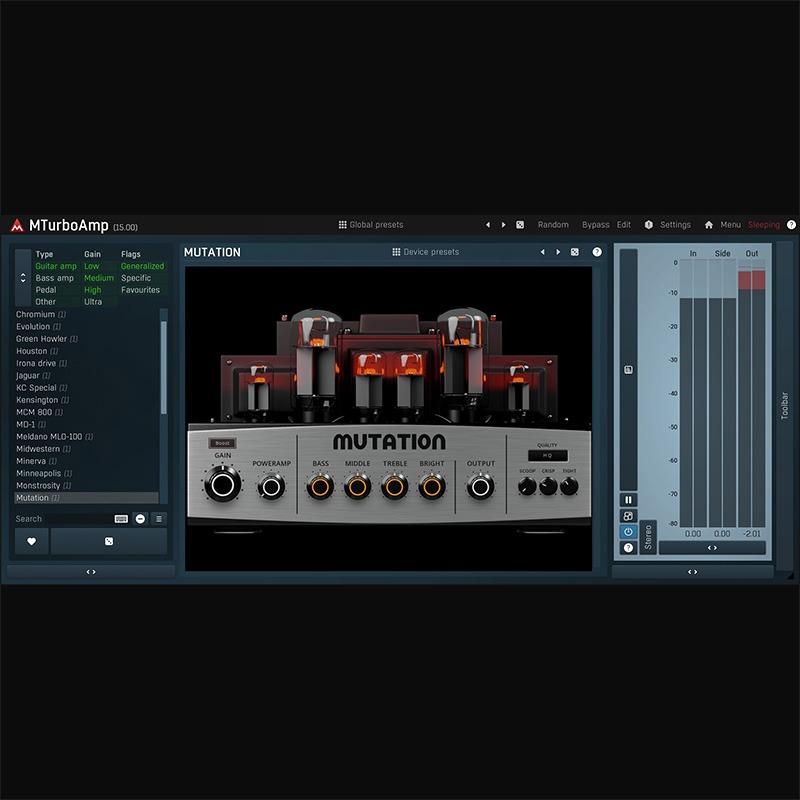Select previous device preset arrow
The image size is (800, 800).
[542, 252]
